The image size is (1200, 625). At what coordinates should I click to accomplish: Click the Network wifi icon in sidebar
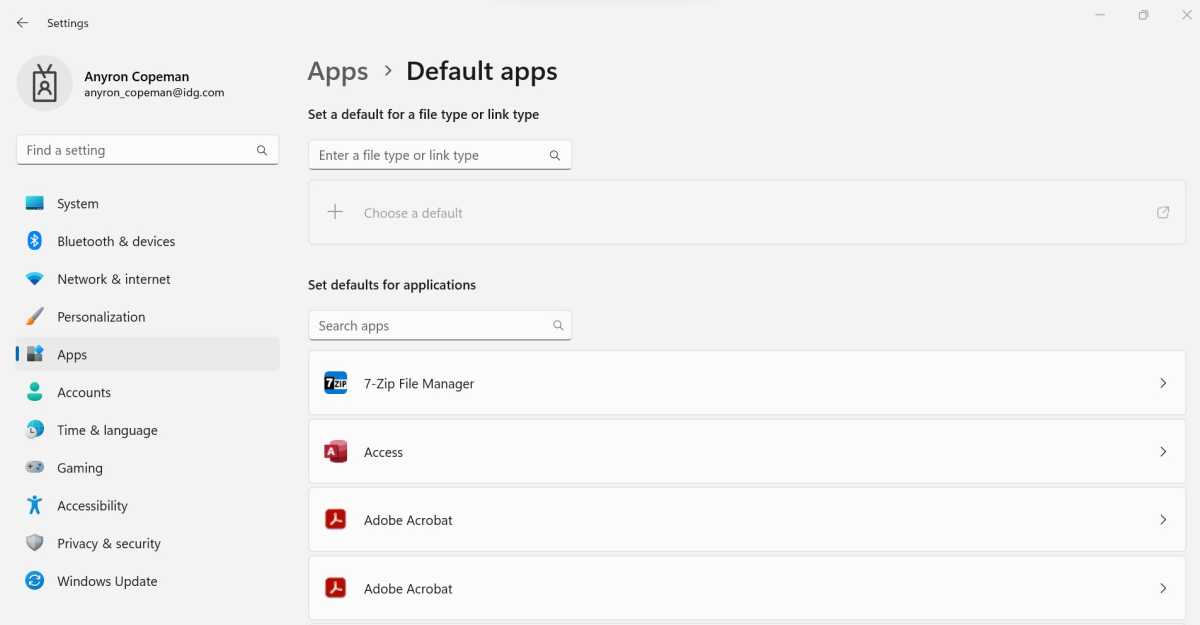[x=35, y=279]
